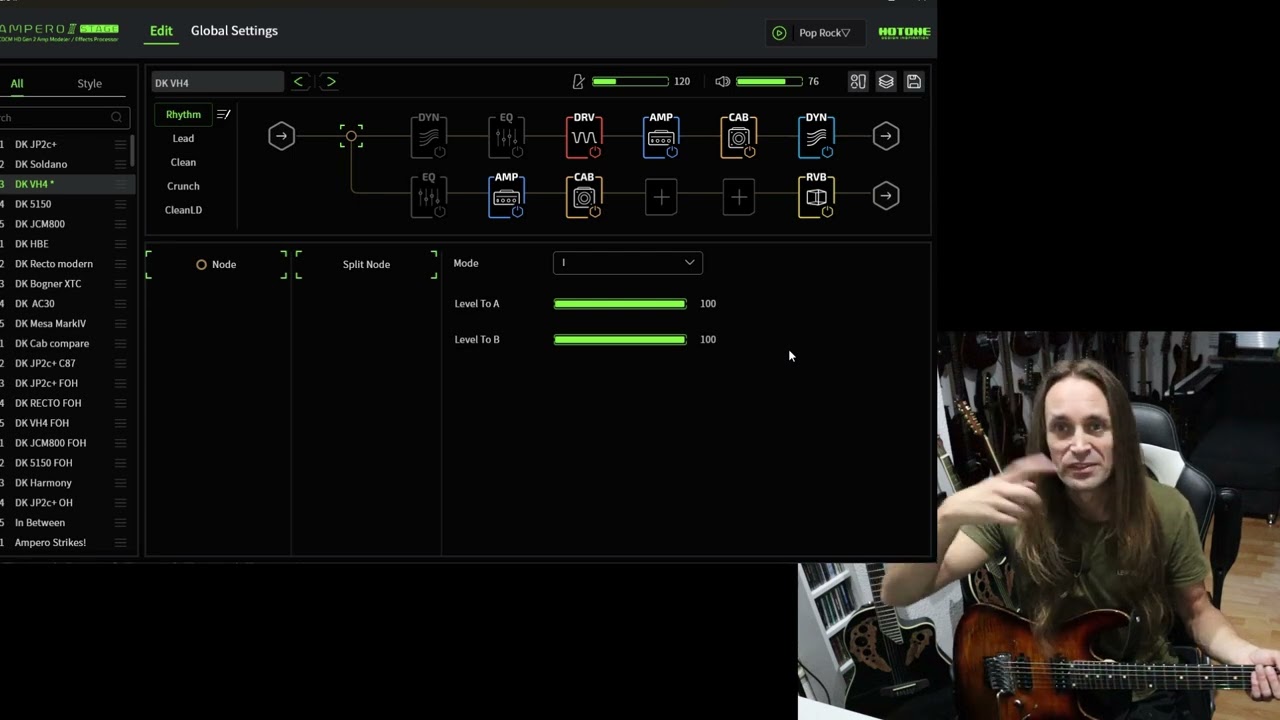Click the speaker volume icon
The height and width of the screenshot is (720, 1280).
tap(723, 82)
